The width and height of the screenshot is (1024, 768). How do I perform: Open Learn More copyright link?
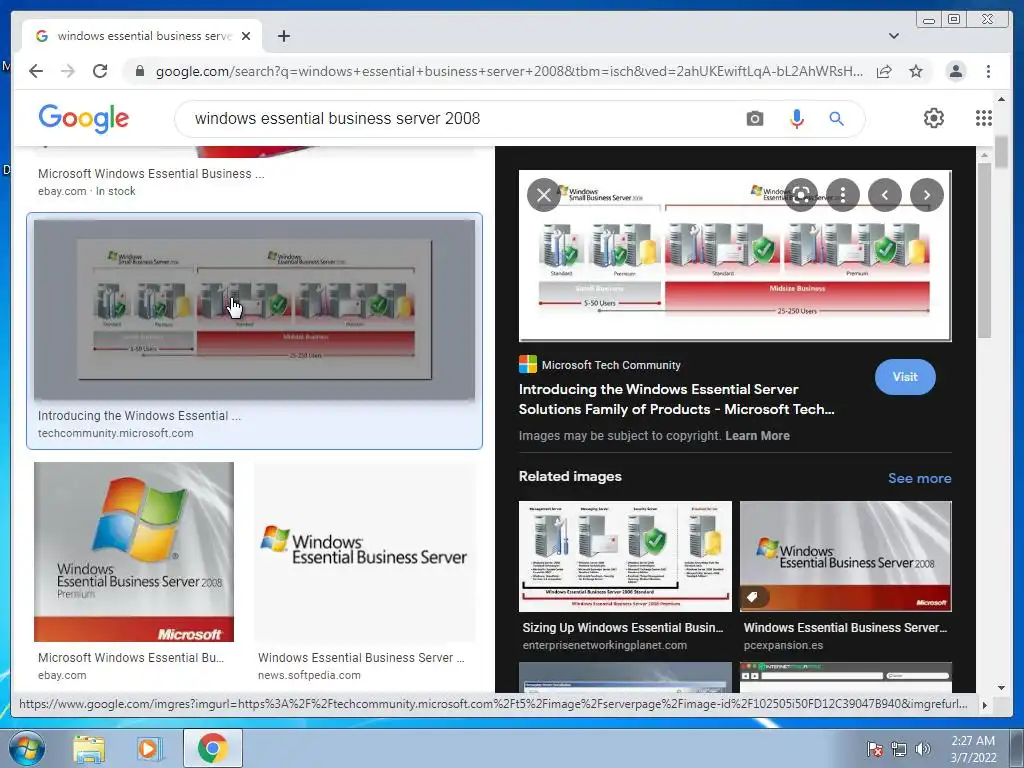click(758, 436)
